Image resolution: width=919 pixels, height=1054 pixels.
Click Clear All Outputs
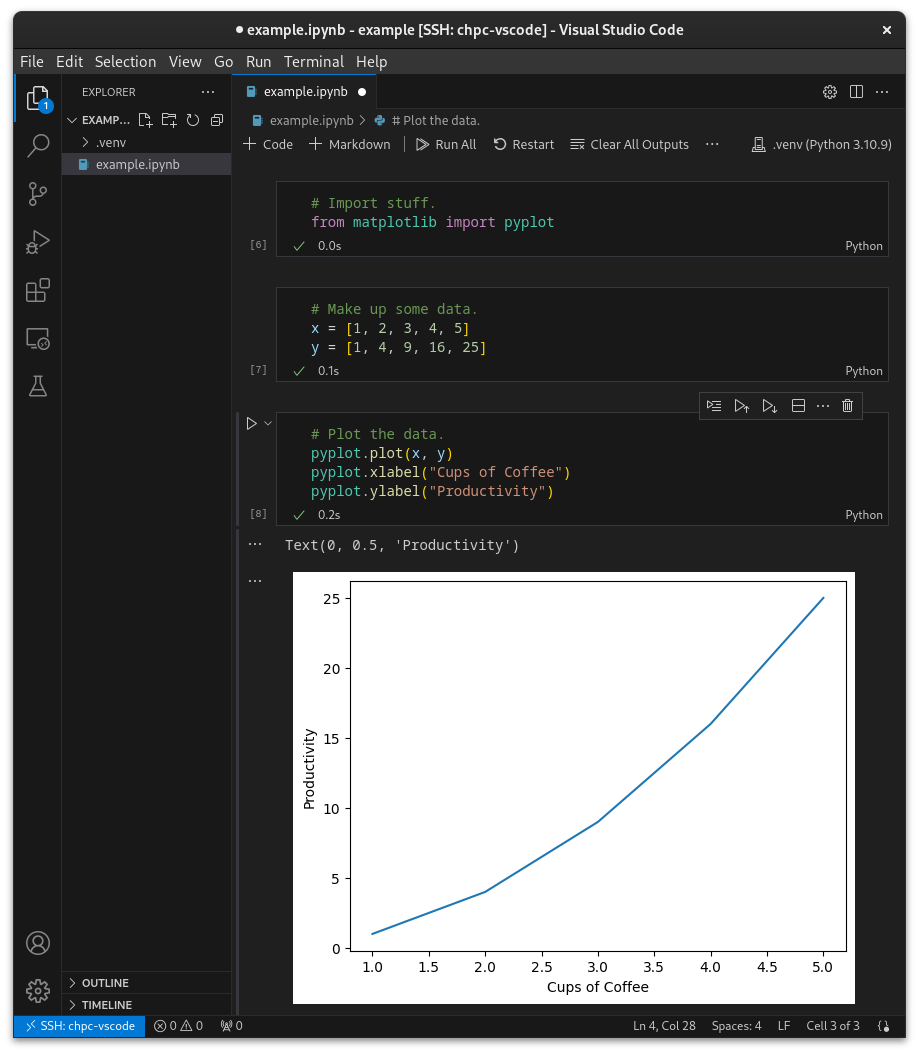tap(629, 144)
